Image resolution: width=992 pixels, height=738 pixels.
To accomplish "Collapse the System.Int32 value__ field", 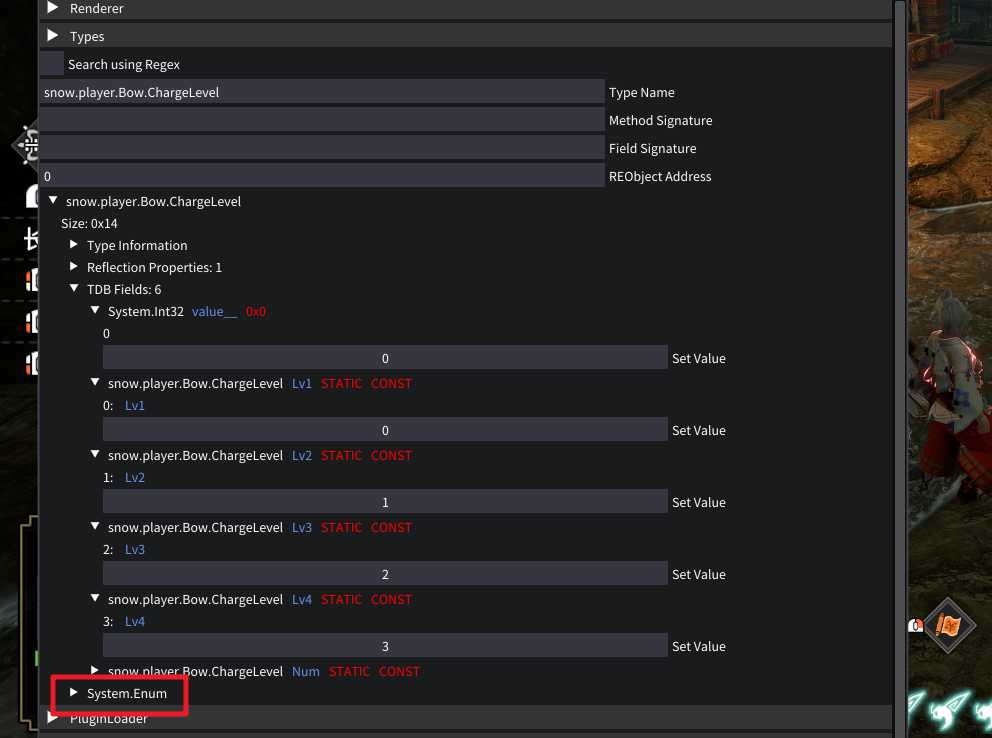I will pyautogui.click(x=95, y=311).
